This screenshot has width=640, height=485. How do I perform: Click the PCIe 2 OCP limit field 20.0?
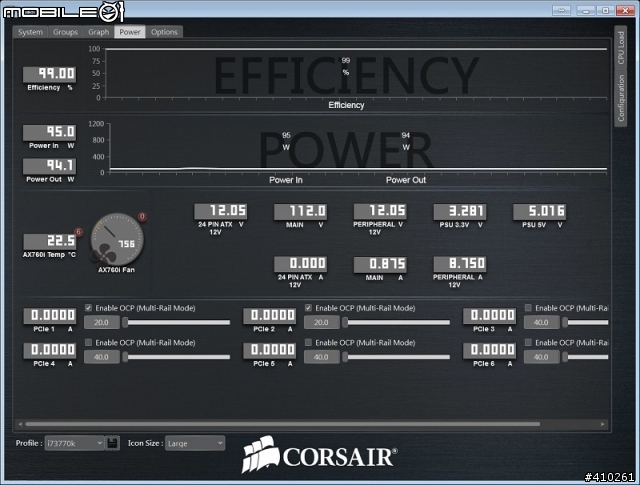click(x=322, y=323)
